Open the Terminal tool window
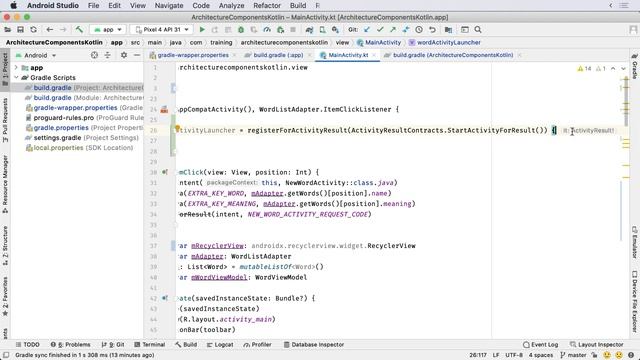 click(x=149, y=344)
